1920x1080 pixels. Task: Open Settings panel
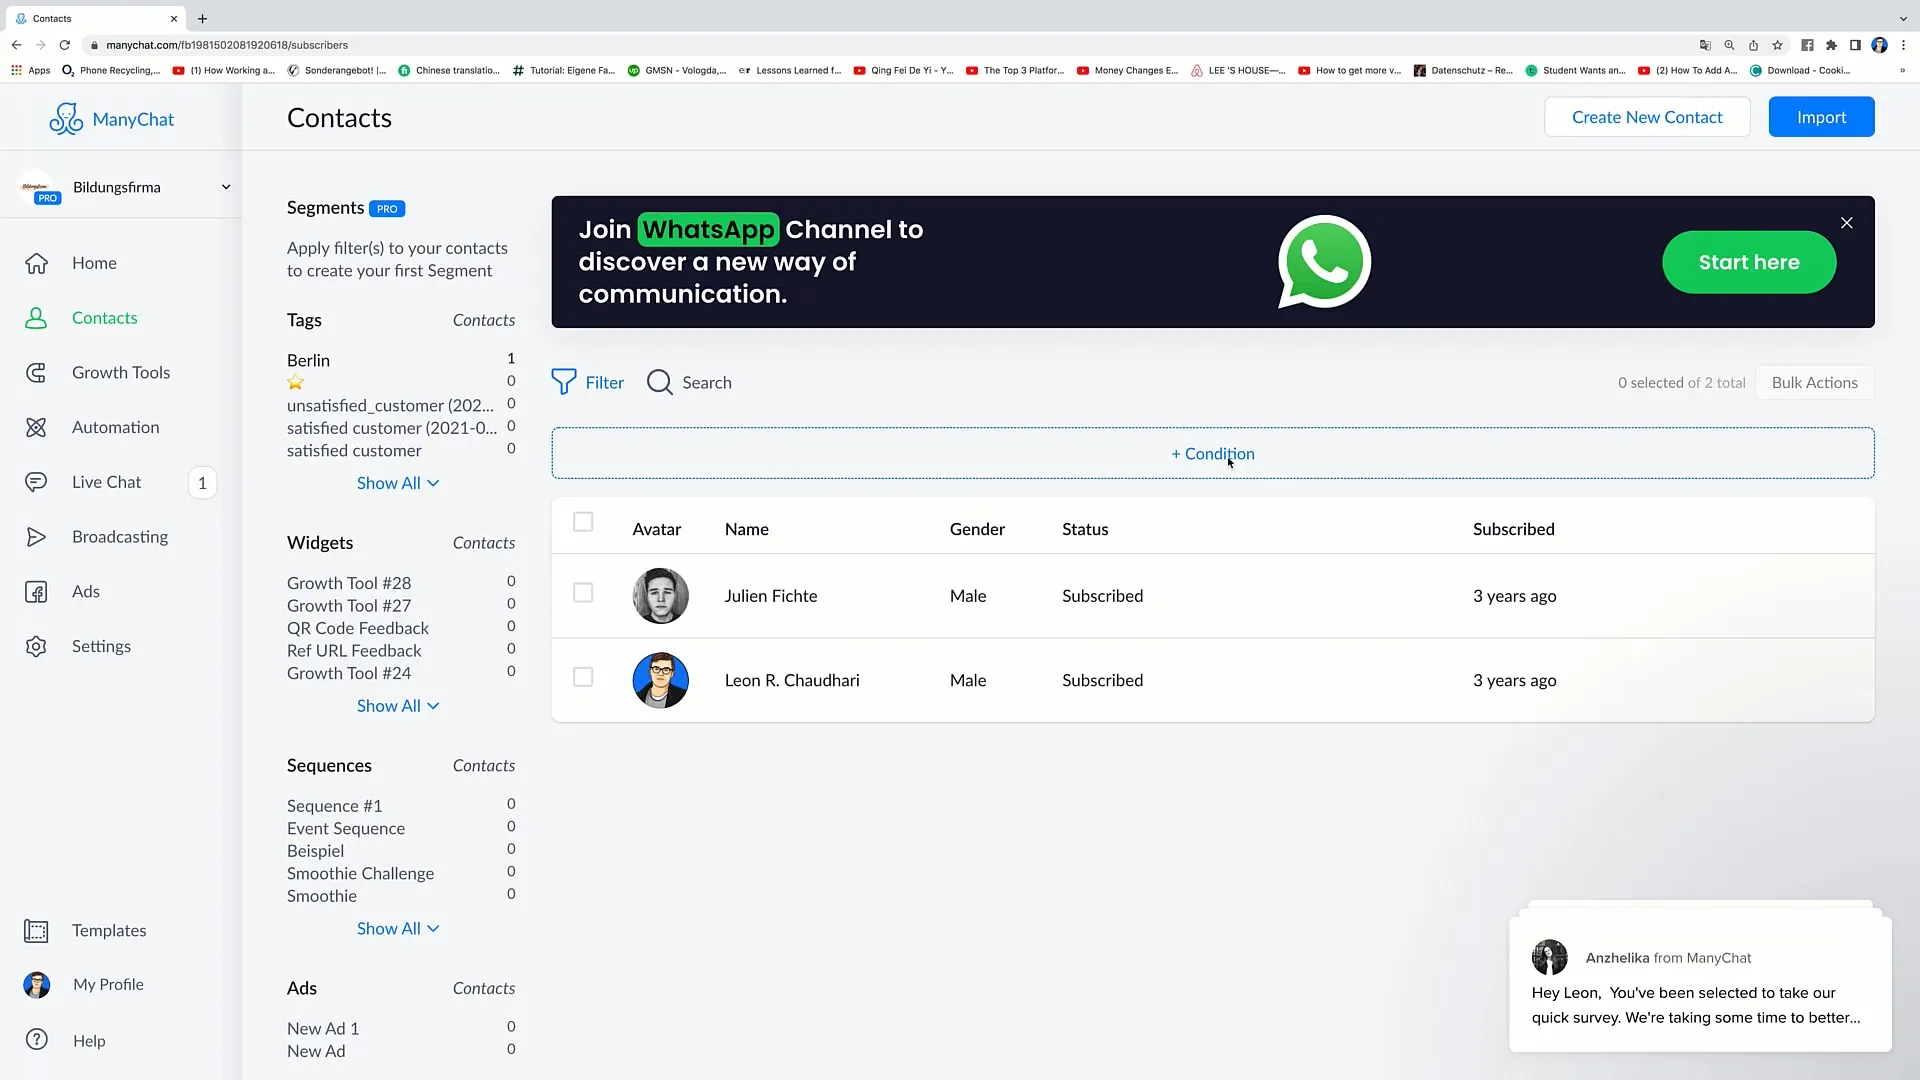pos(100,645)
